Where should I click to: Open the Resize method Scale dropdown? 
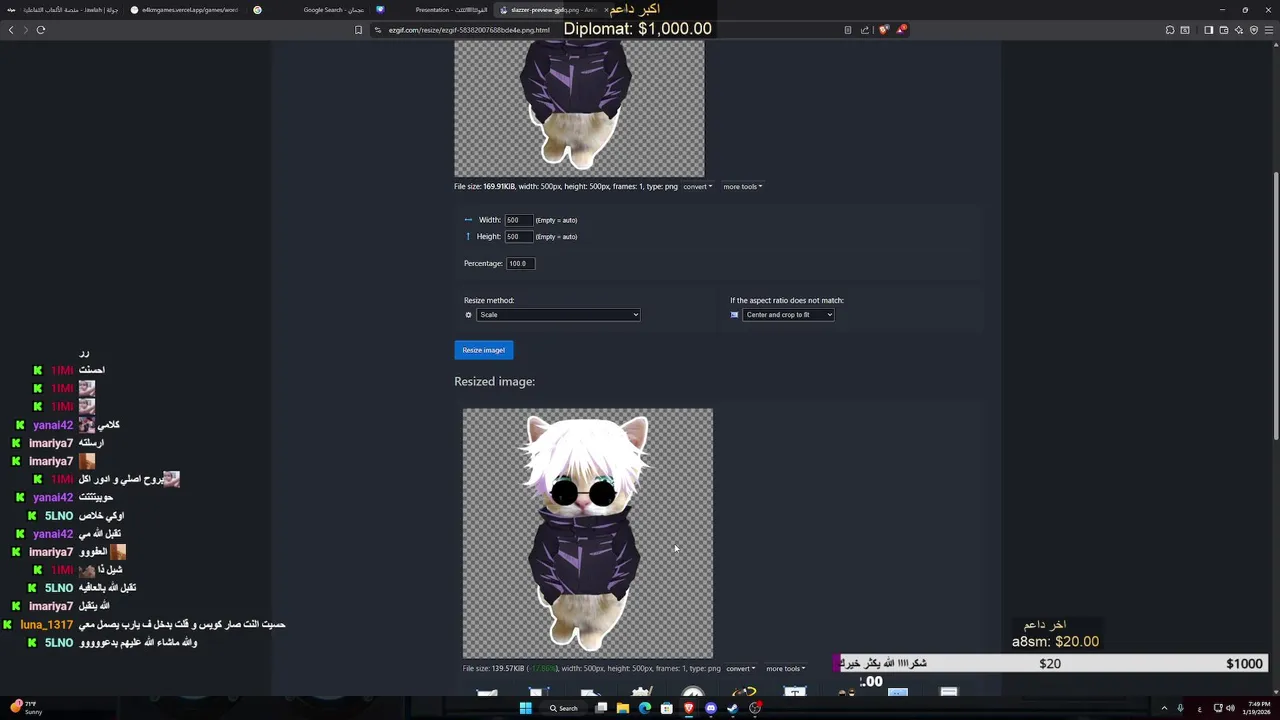(x=558, y=315)
